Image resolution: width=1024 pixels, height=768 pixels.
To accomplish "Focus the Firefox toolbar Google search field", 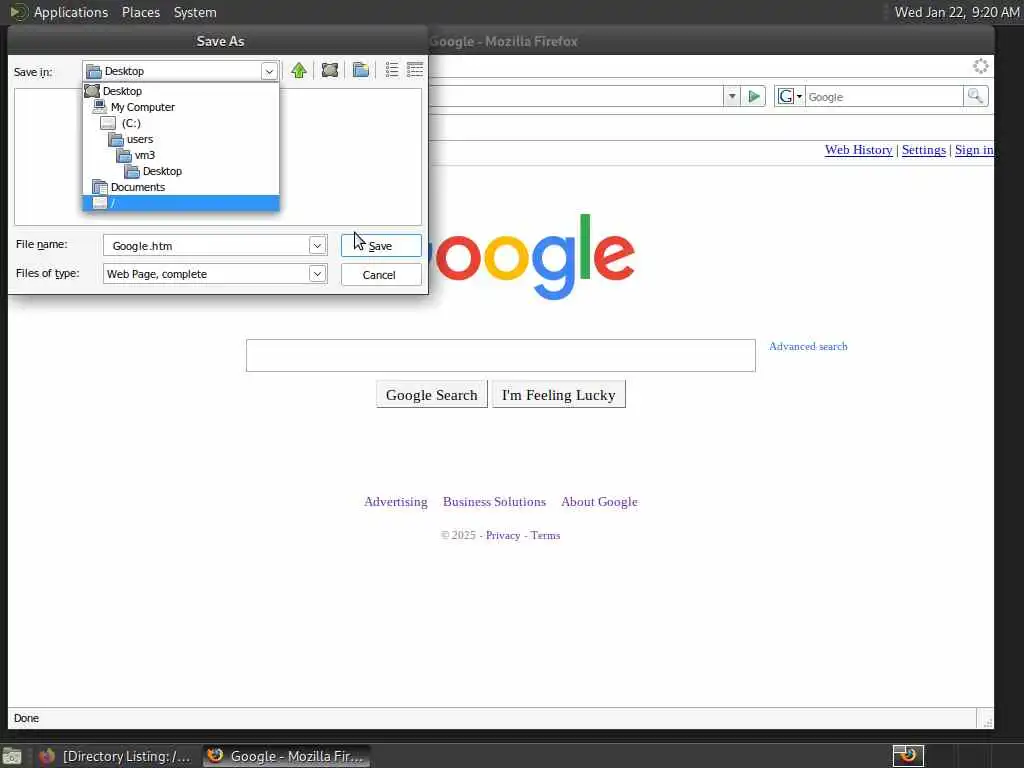I will pos(884,97).
